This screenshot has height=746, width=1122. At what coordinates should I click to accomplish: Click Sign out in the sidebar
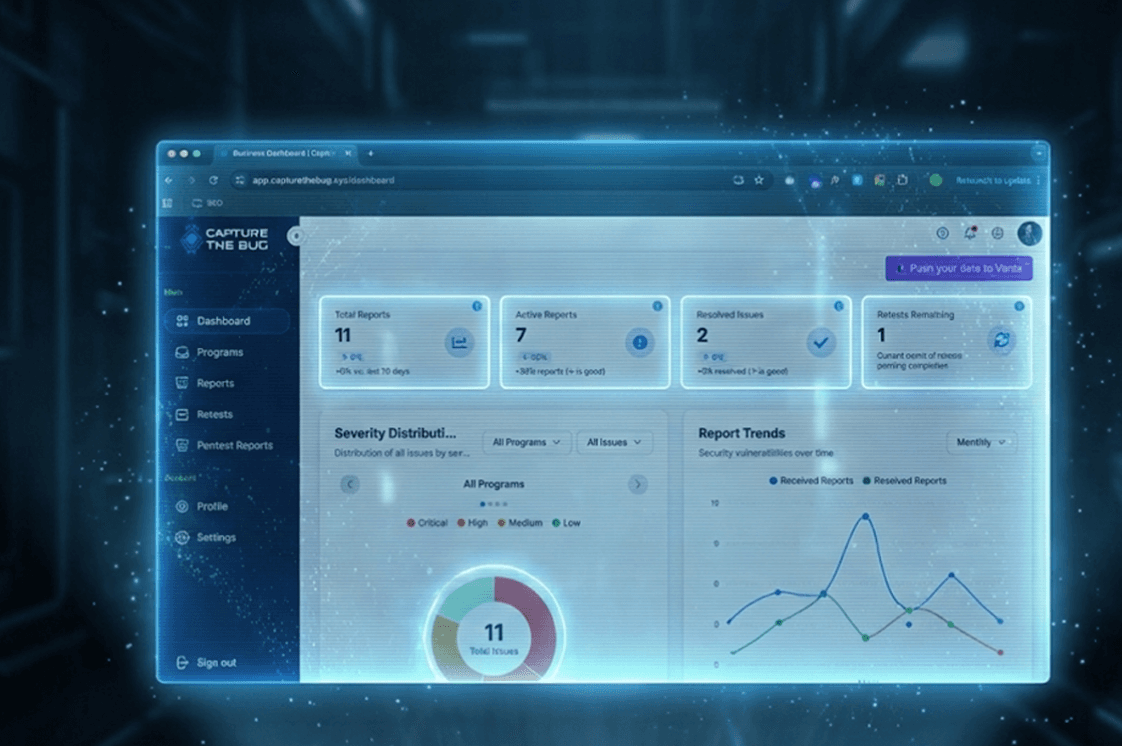coord(207,663)
